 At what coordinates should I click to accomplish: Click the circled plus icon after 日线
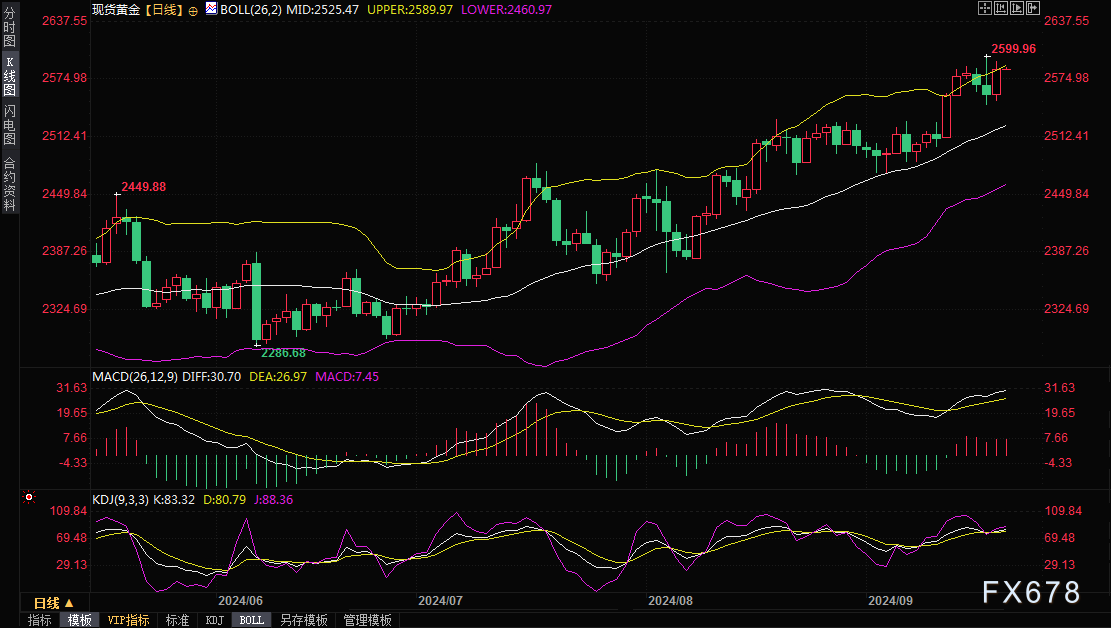pyautogui.click(x=193, y=11)
